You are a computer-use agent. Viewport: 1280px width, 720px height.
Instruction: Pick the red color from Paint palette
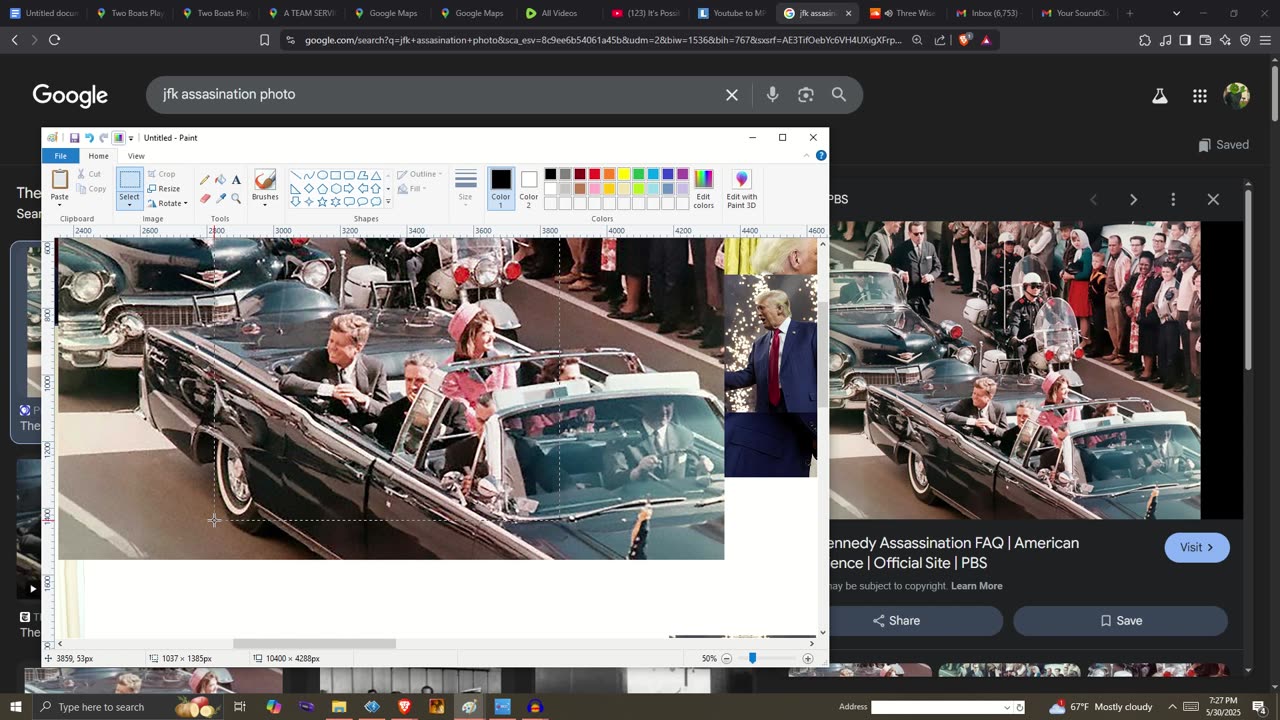click(594, 175)
